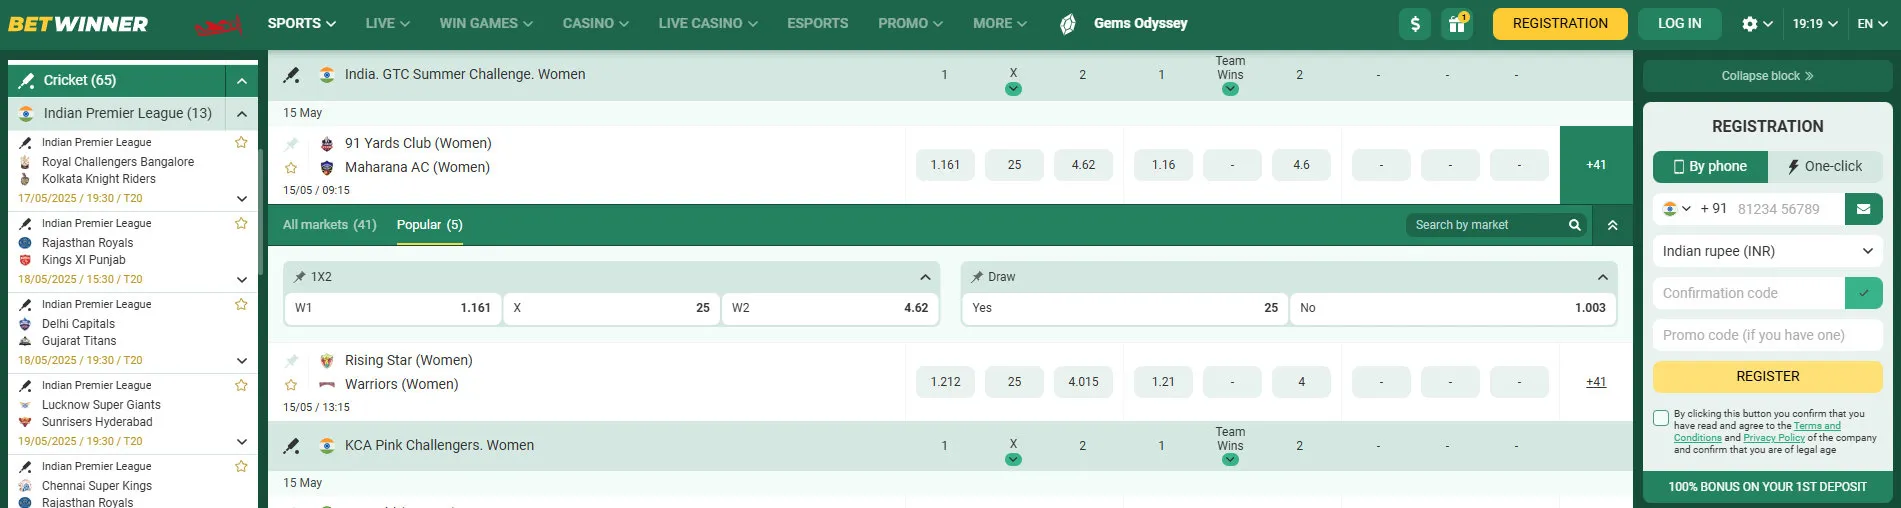Click the Search by market field
The image size is (1901, 508).
click(x=1485, y=225)
